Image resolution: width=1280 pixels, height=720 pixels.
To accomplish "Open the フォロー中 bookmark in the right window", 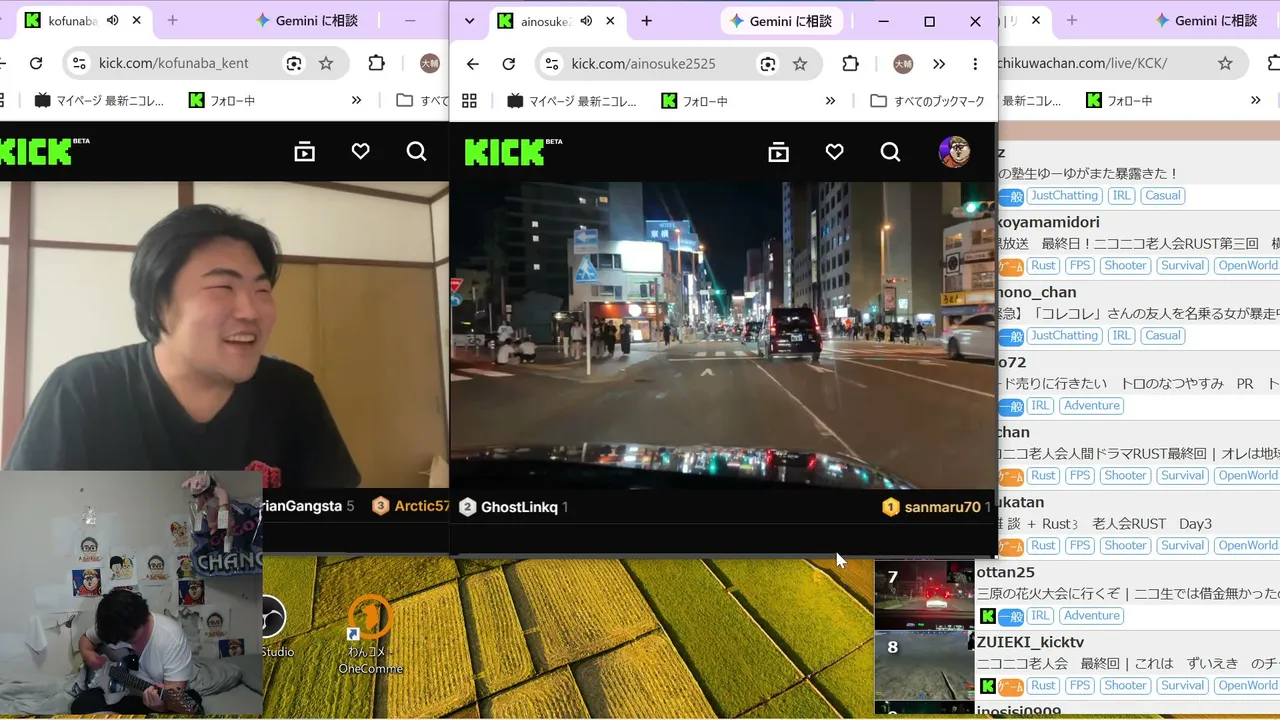I will [x=1119, y=101].
